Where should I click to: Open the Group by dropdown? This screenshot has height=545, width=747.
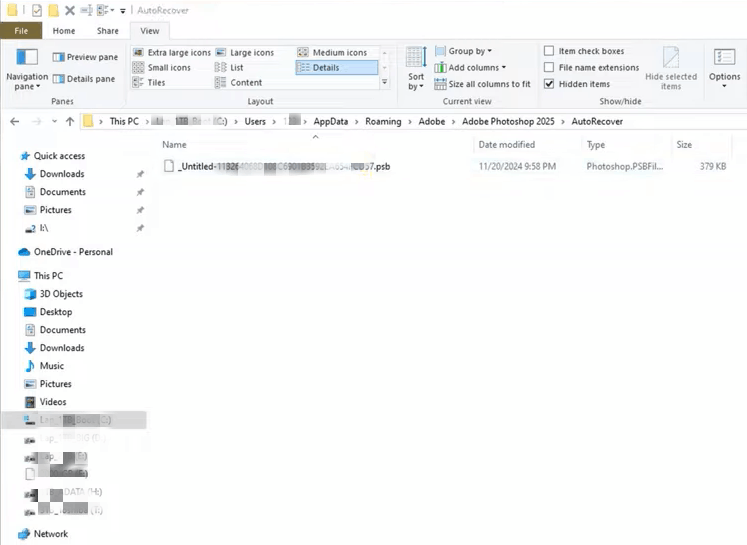coord(464,51)
